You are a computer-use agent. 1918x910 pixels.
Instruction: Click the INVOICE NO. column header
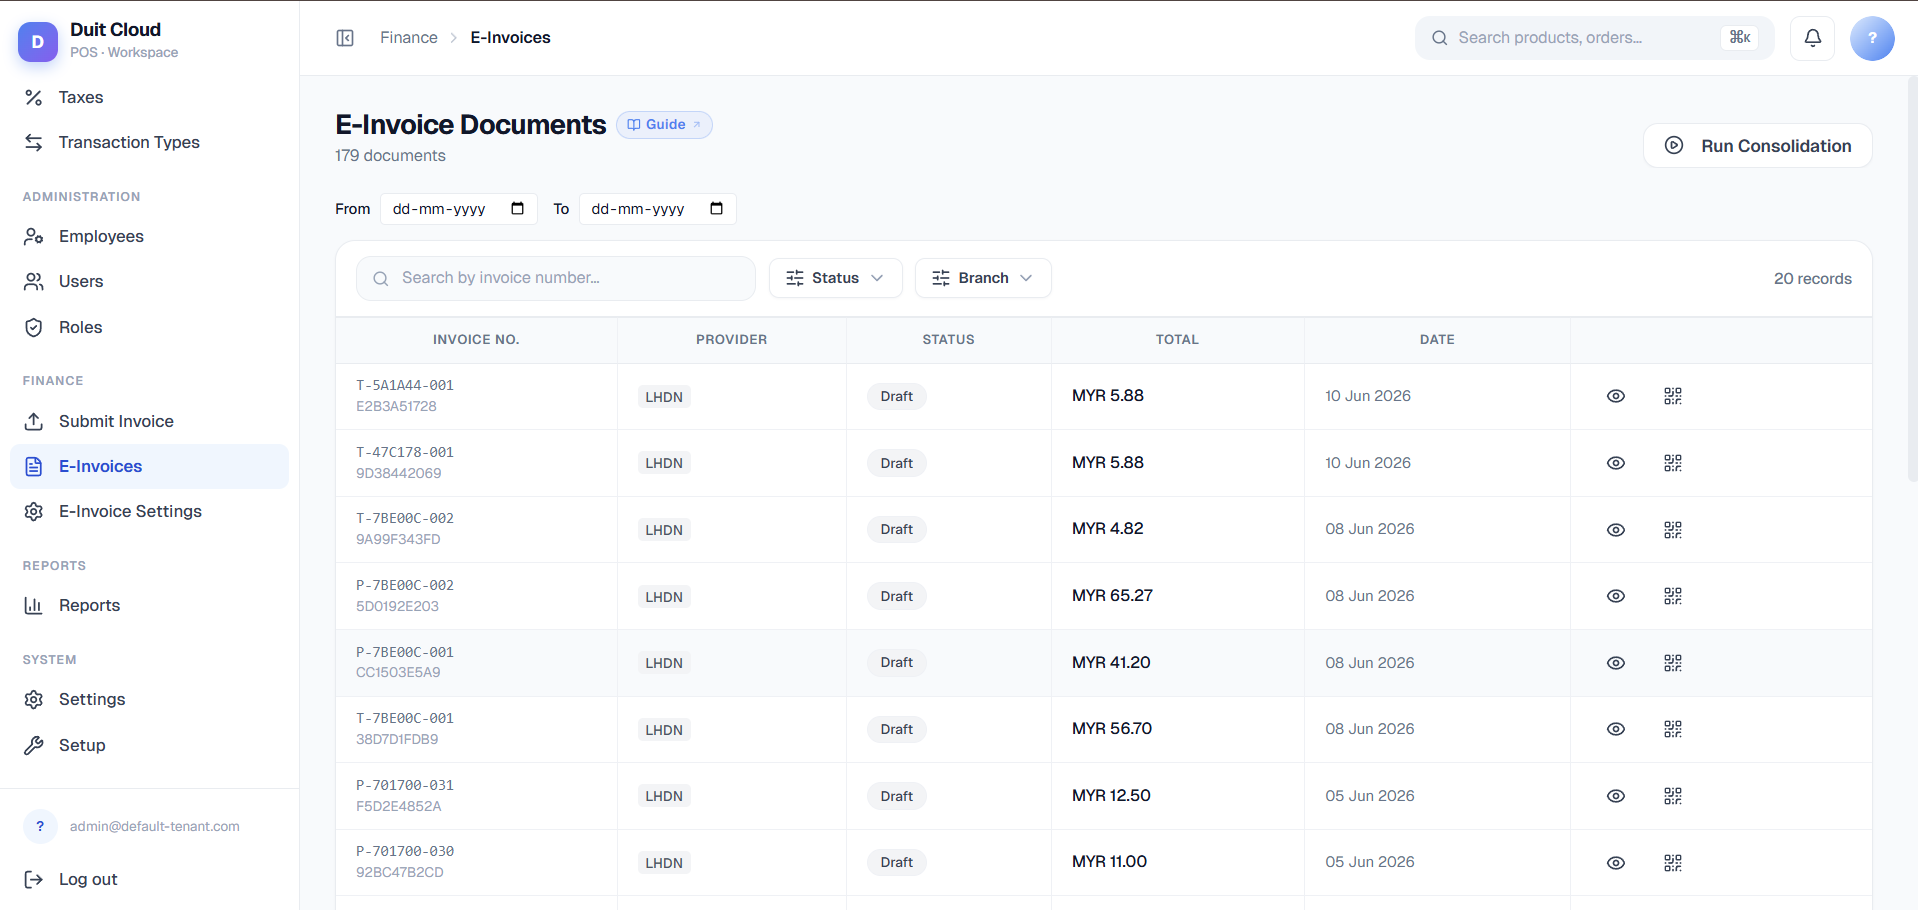pos(476,340)
